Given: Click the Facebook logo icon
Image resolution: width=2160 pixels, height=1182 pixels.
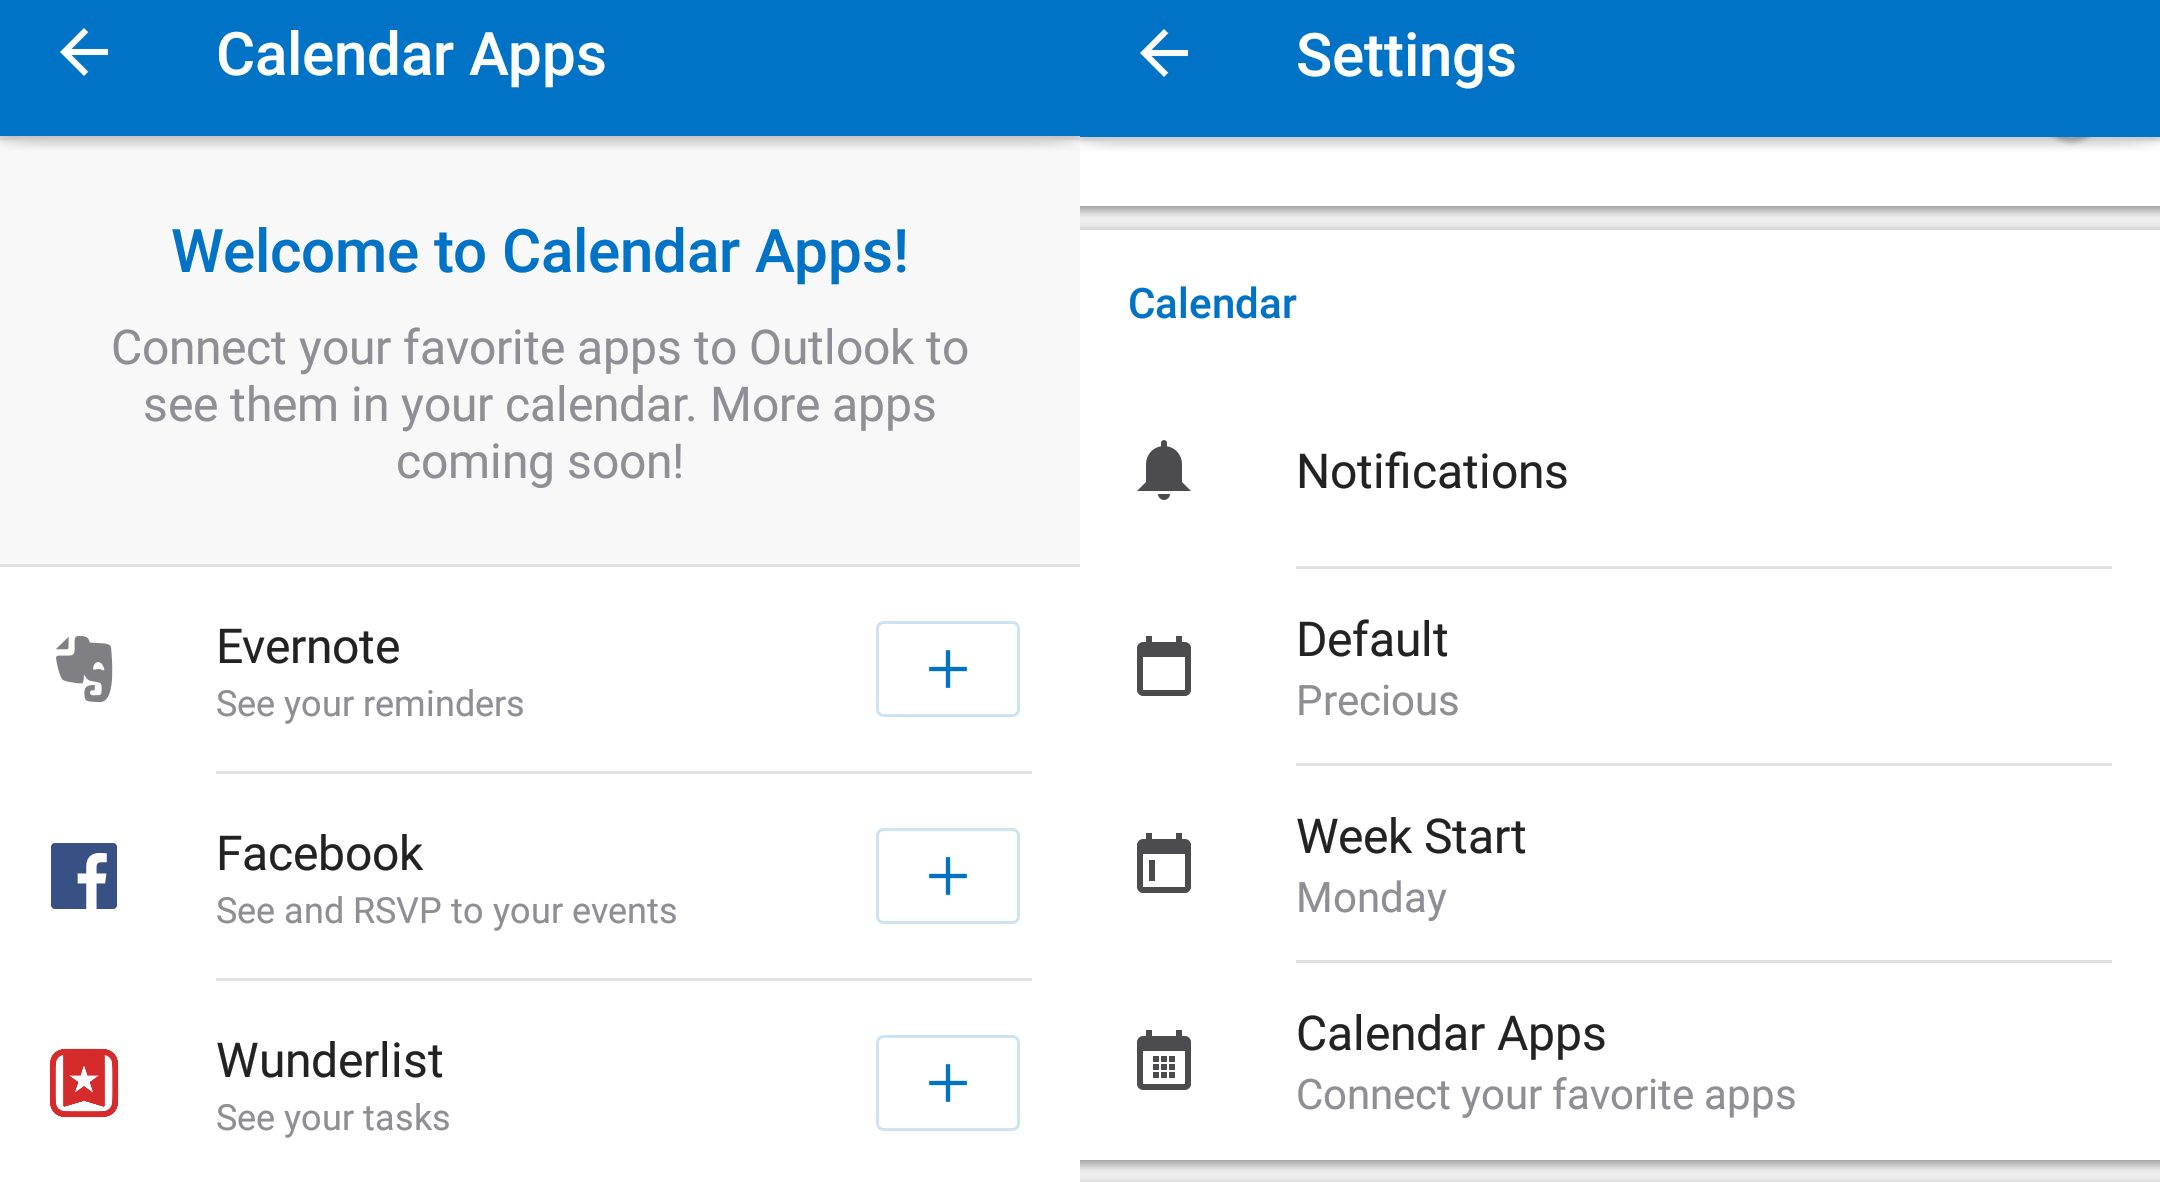Looking at the screenshot, I should 84,876.
